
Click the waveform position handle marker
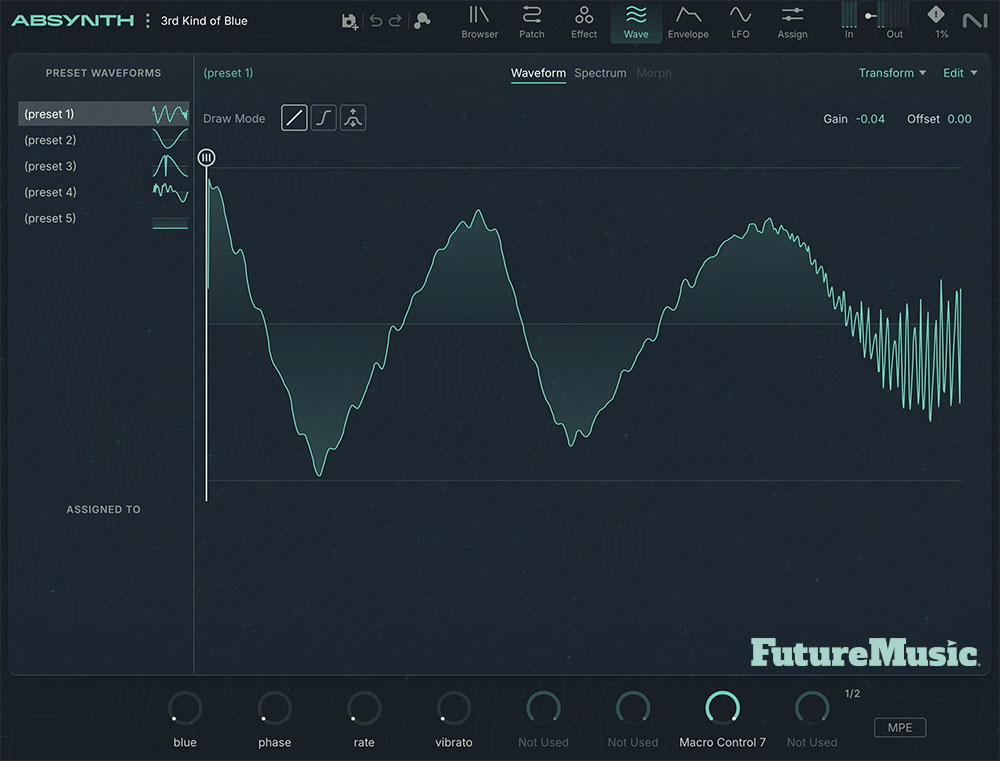click(206, 158)
